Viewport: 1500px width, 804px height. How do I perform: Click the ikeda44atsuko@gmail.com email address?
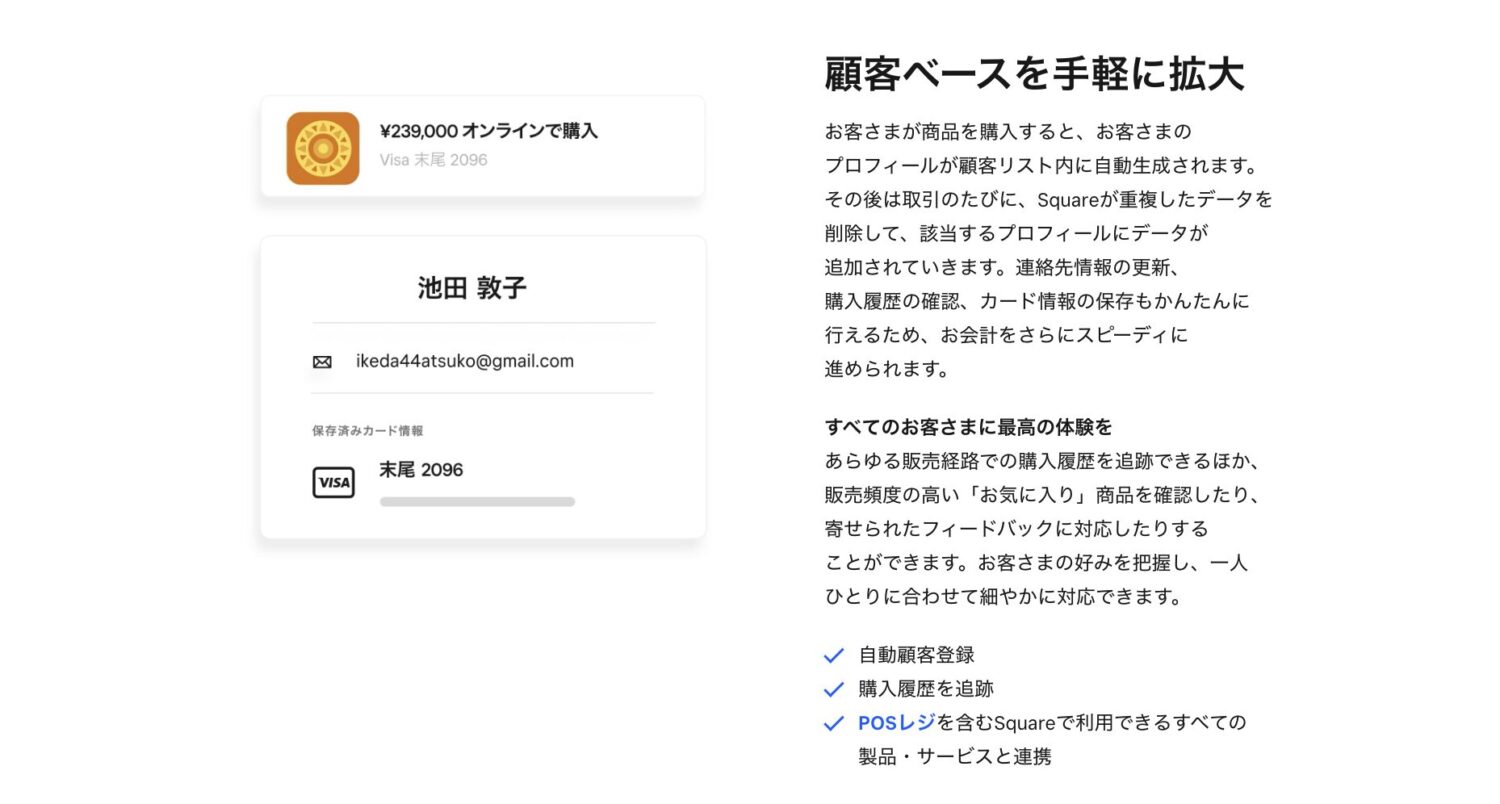coord(466,361)
